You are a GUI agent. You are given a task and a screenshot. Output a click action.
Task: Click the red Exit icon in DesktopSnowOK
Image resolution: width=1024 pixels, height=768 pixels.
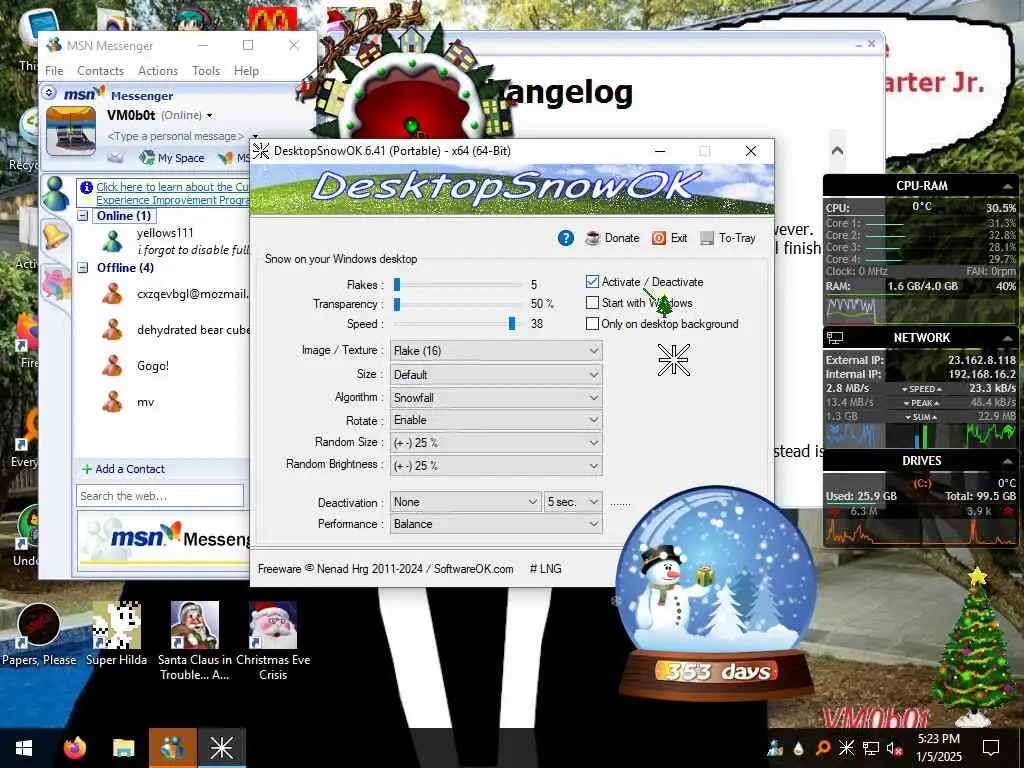[x=659, y=238]
